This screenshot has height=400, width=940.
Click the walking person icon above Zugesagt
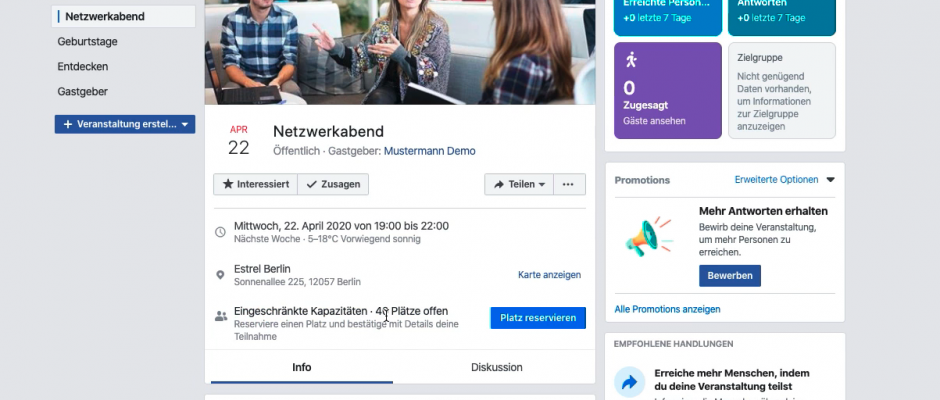pos(630,60)
